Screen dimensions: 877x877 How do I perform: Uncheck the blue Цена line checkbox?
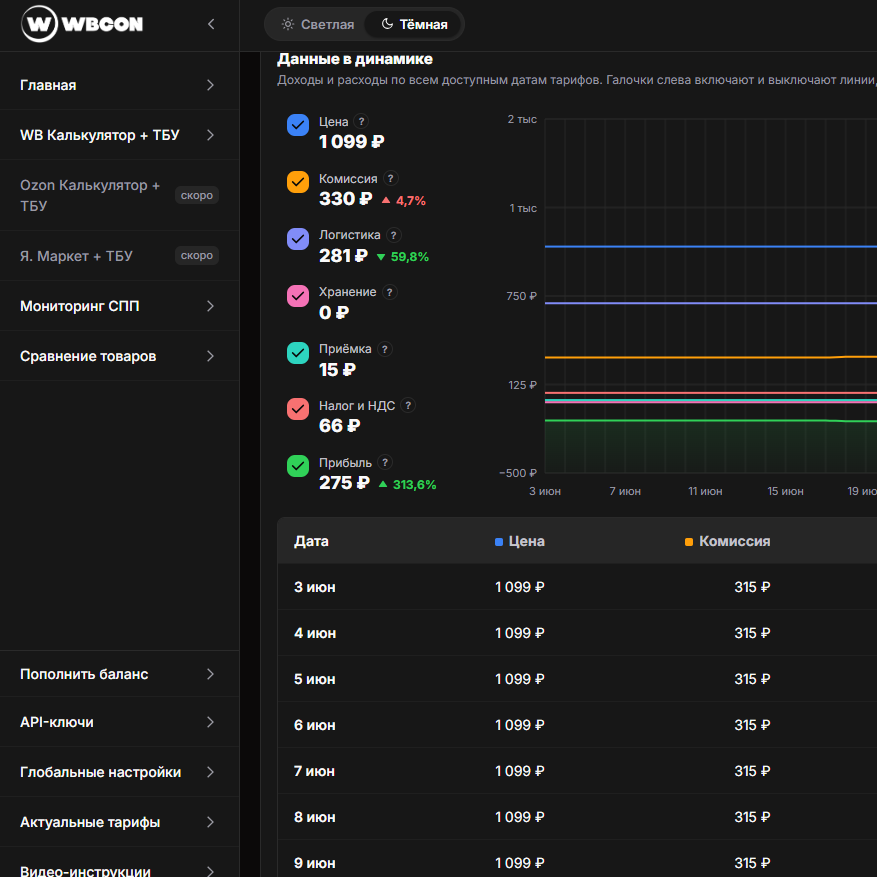click(298, 125)
